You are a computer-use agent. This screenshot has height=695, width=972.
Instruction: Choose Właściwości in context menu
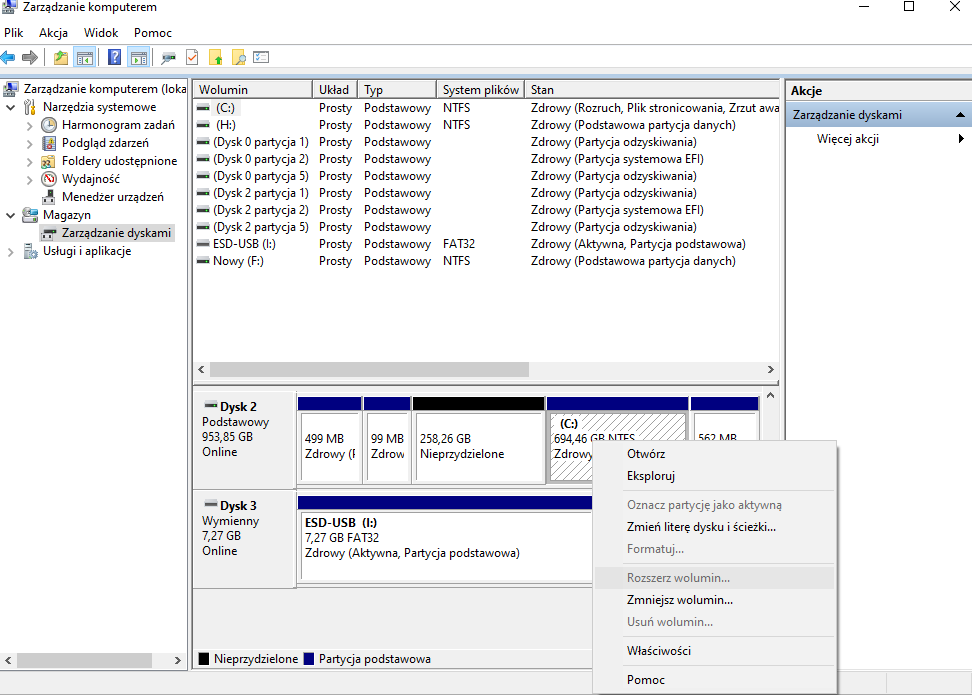(714, 651)
